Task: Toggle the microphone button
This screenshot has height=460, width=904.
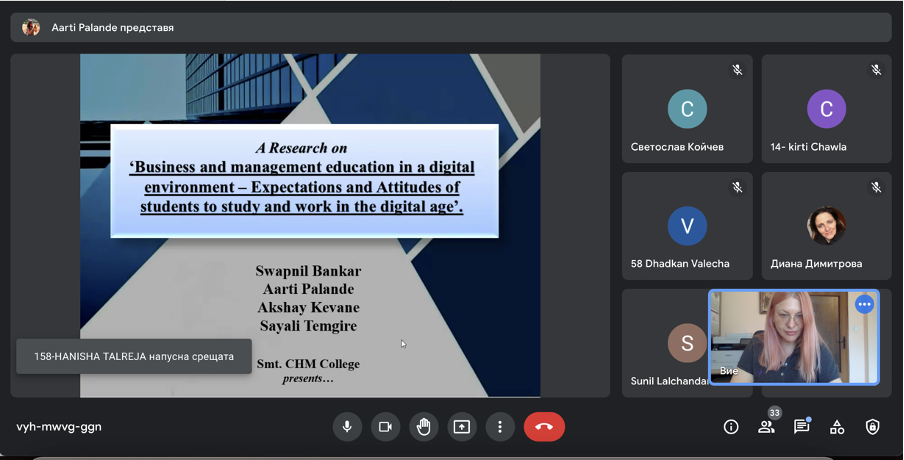Action: point(347,427)
